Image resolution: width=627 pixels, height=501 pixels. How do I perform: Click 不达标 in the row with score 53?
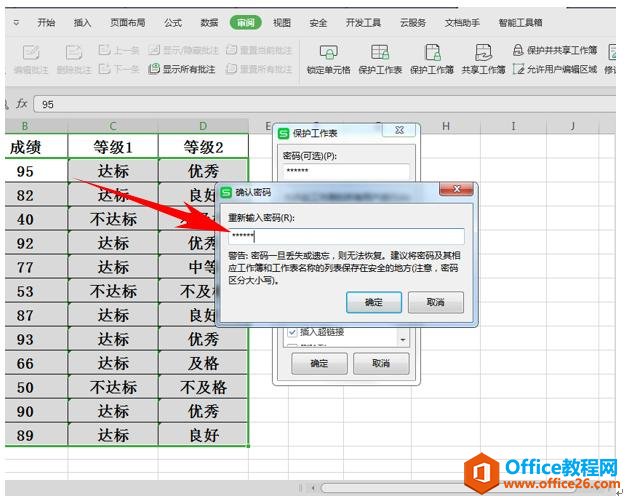point(113,291)
